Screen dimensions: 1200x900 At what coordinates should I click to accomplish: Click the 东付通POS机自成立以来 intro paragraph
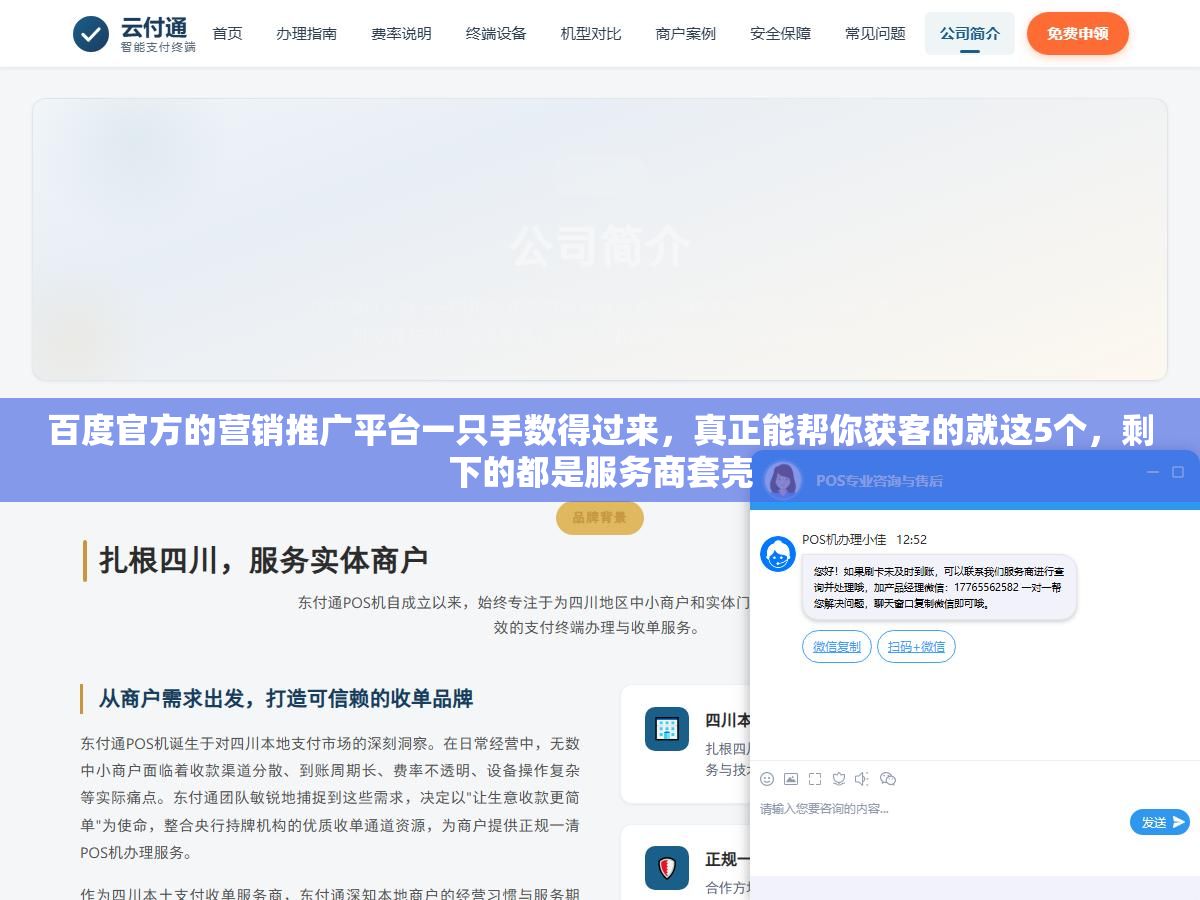tap(525, 615)
